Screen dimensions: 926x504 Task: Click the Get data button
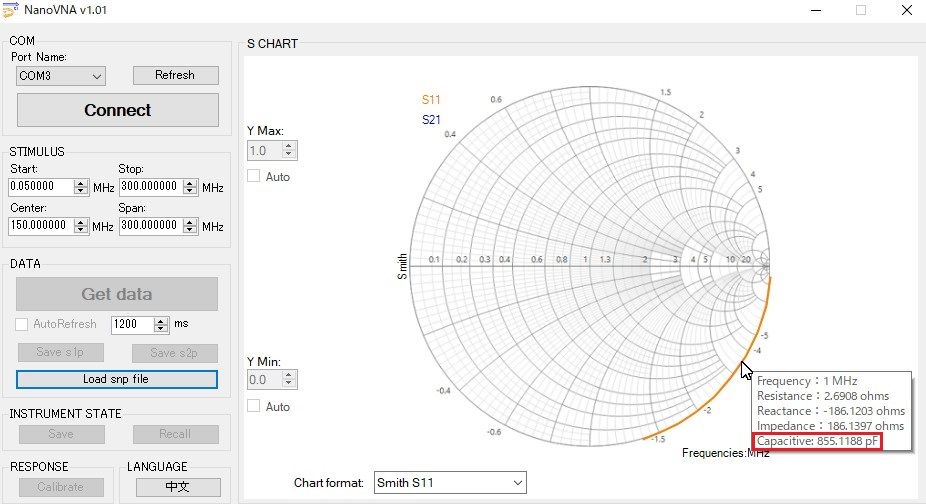tap(117, 294)
